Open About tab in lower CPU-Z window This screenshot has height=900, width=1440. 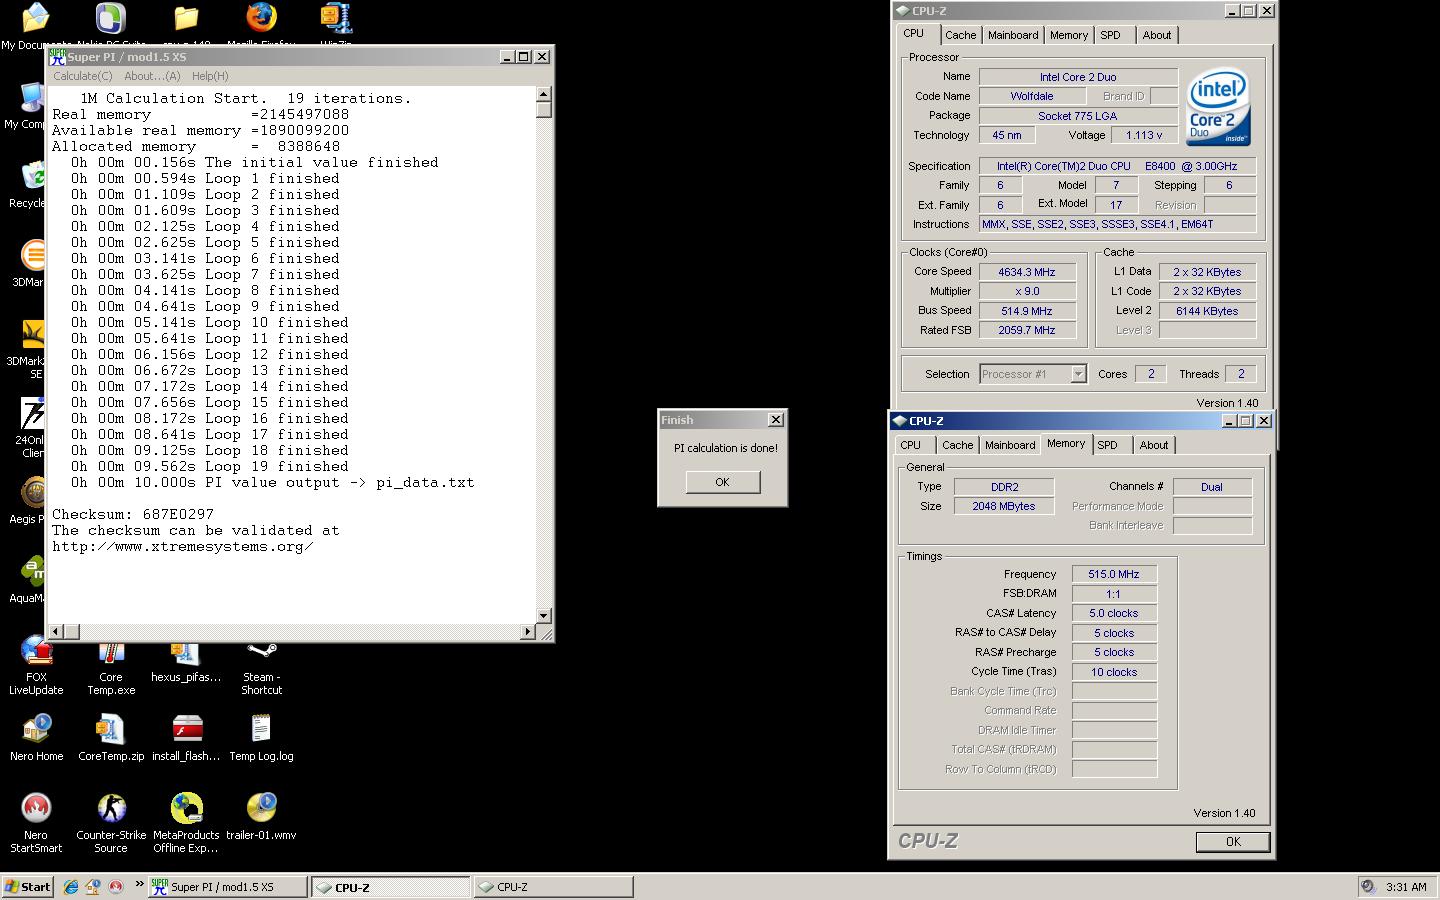pos(1154,445)
